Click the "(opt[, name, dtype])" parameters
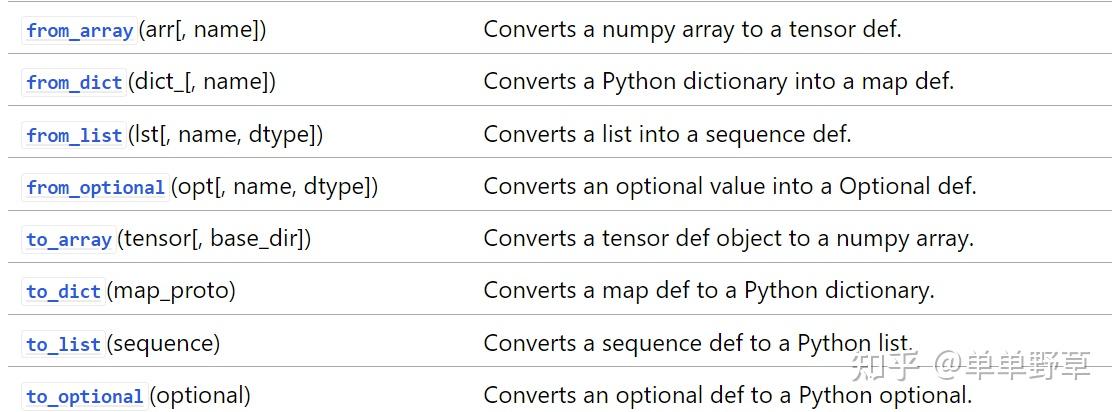1120x412 pixels. point(275,186)
